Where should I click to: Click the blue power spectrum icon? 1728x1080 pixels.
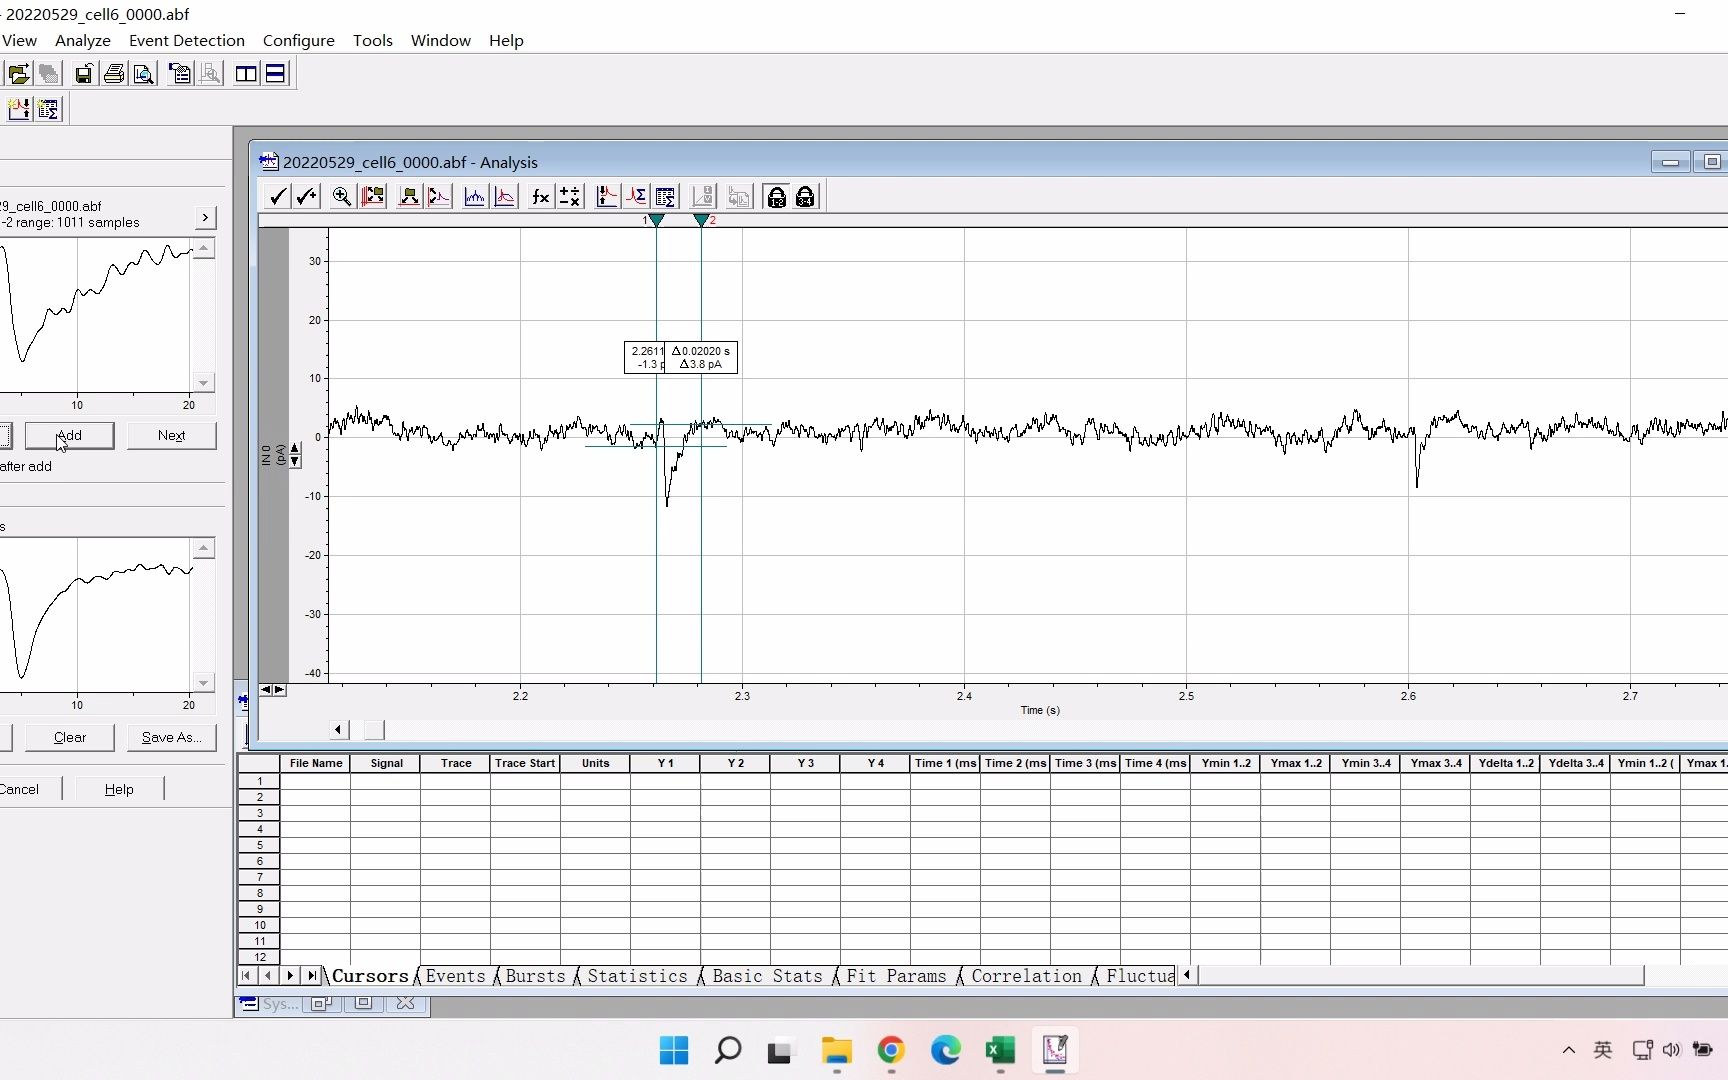(x=475, y=197)
